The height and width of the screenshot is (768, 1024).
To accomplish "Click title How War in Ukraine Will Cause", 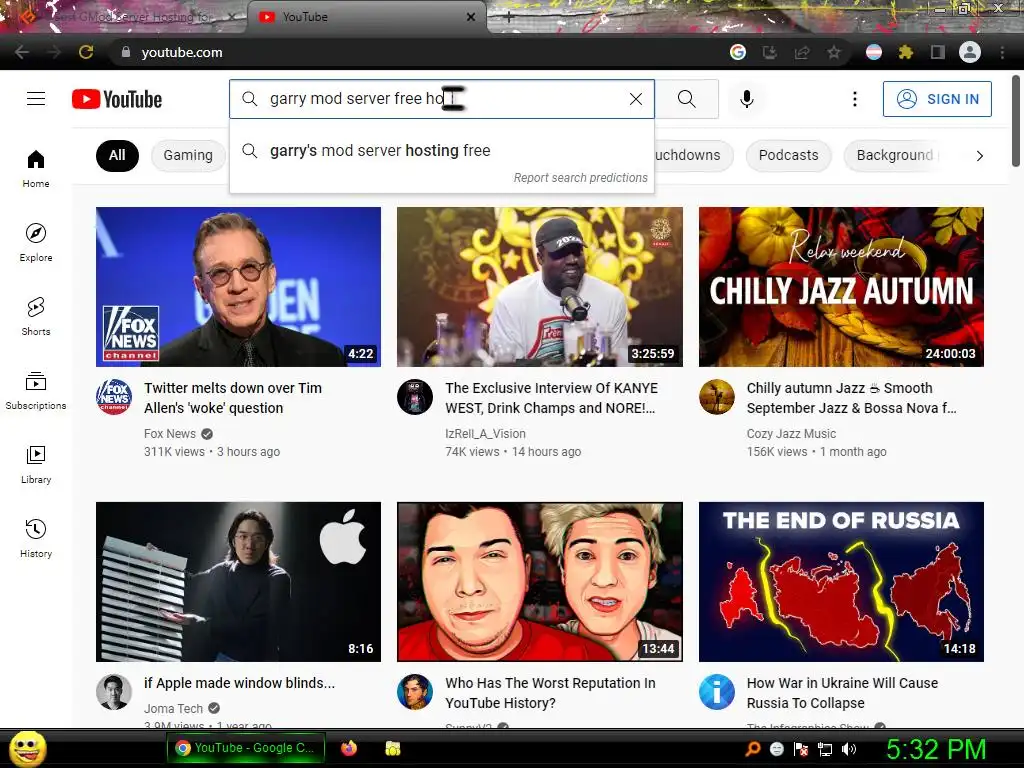I will pos(842,693).
